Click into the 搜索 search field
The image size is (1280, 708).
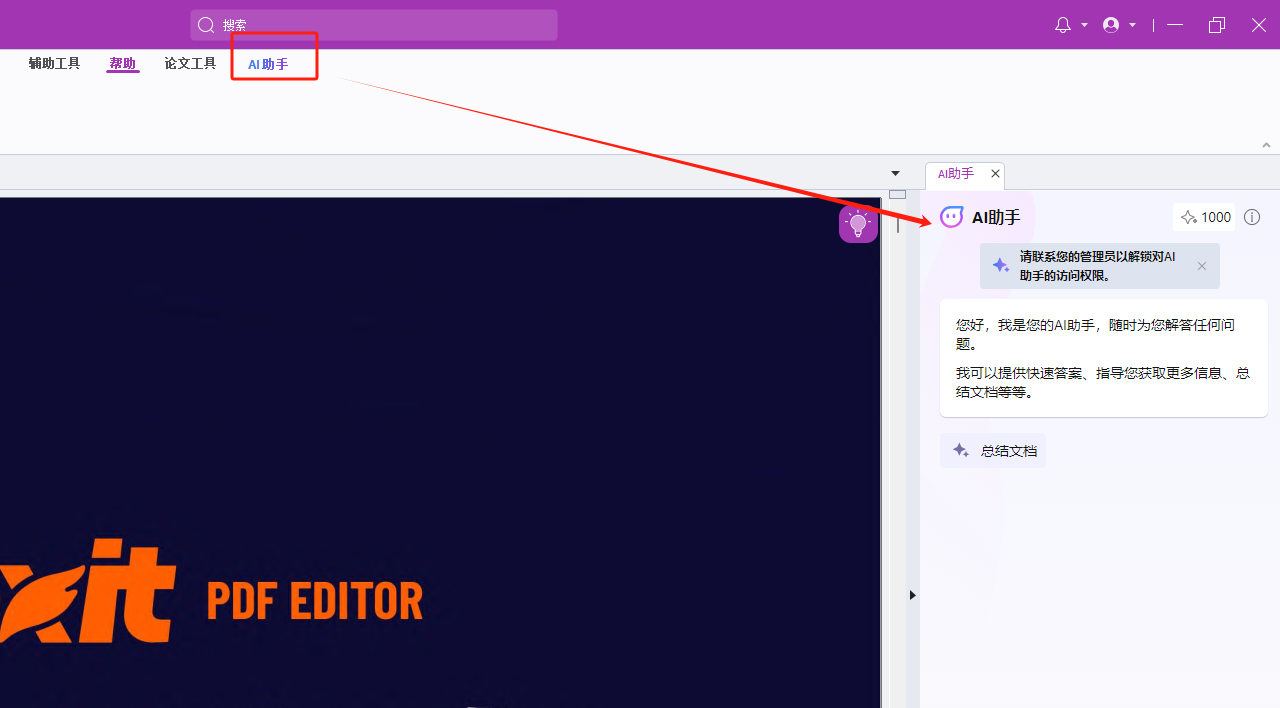click(x=380, y=25)
